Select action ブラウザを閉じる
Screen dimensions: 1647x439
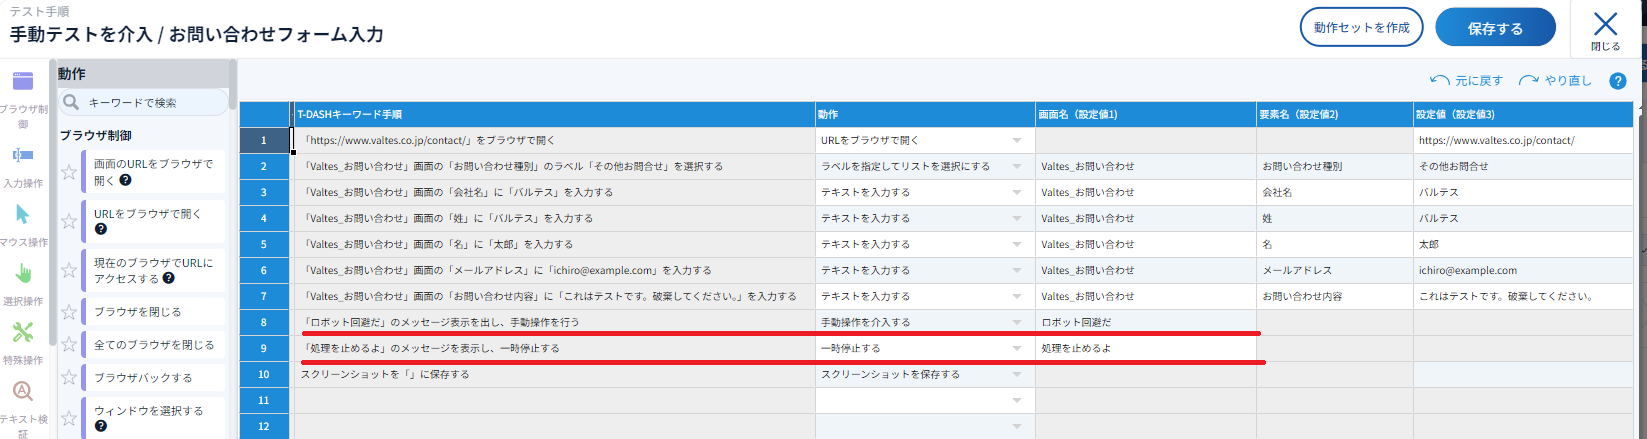[x=153, y=312]
